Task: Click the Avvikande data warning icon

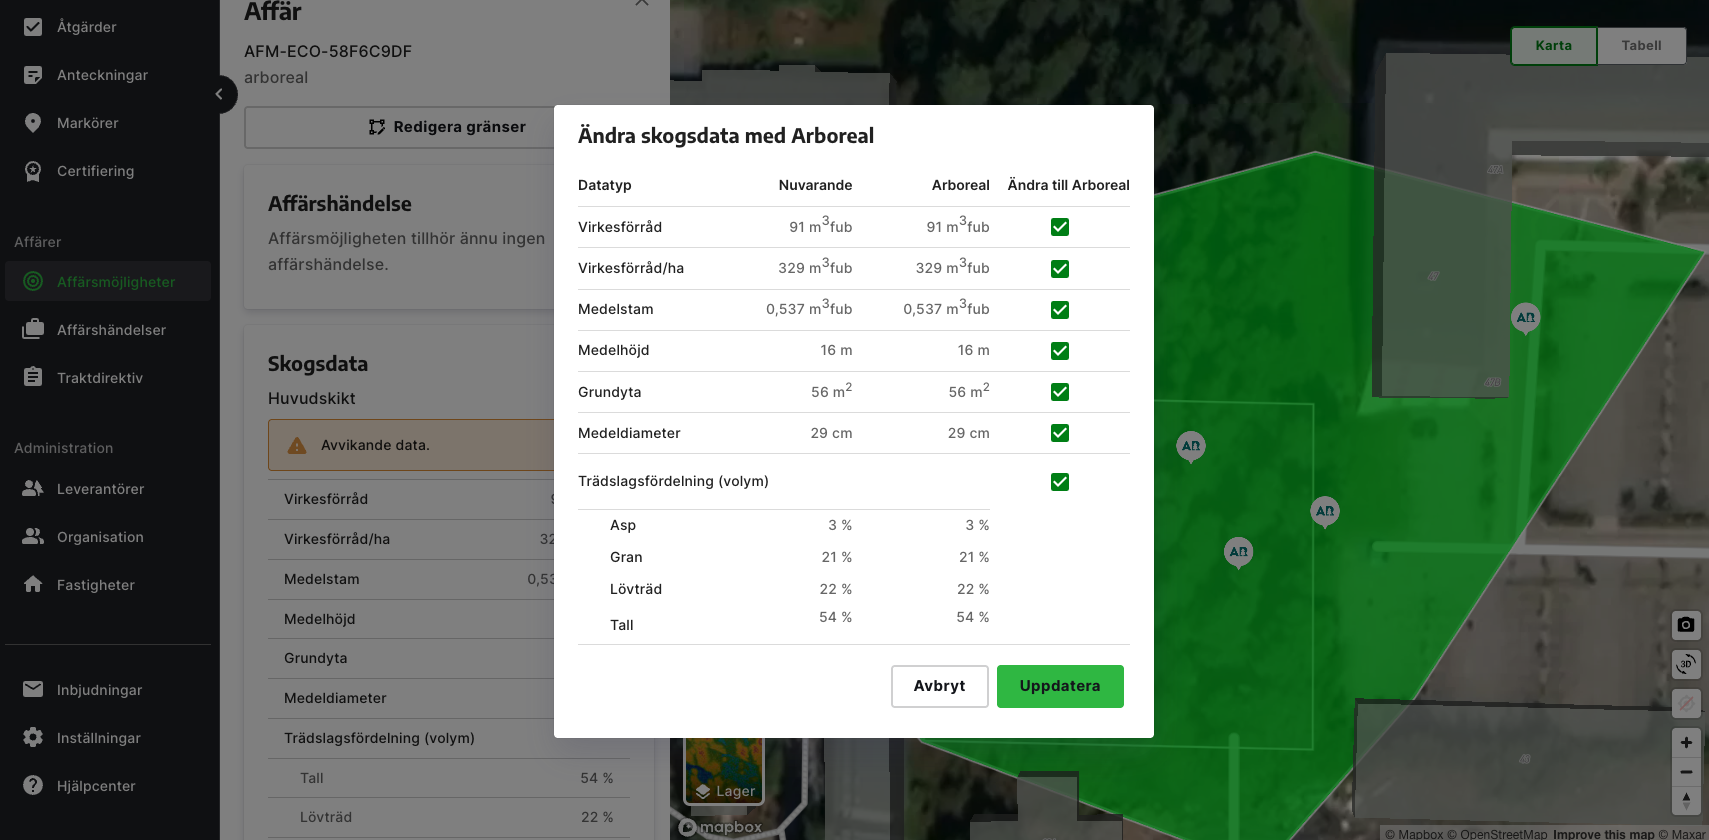Action: pos(297,445)
